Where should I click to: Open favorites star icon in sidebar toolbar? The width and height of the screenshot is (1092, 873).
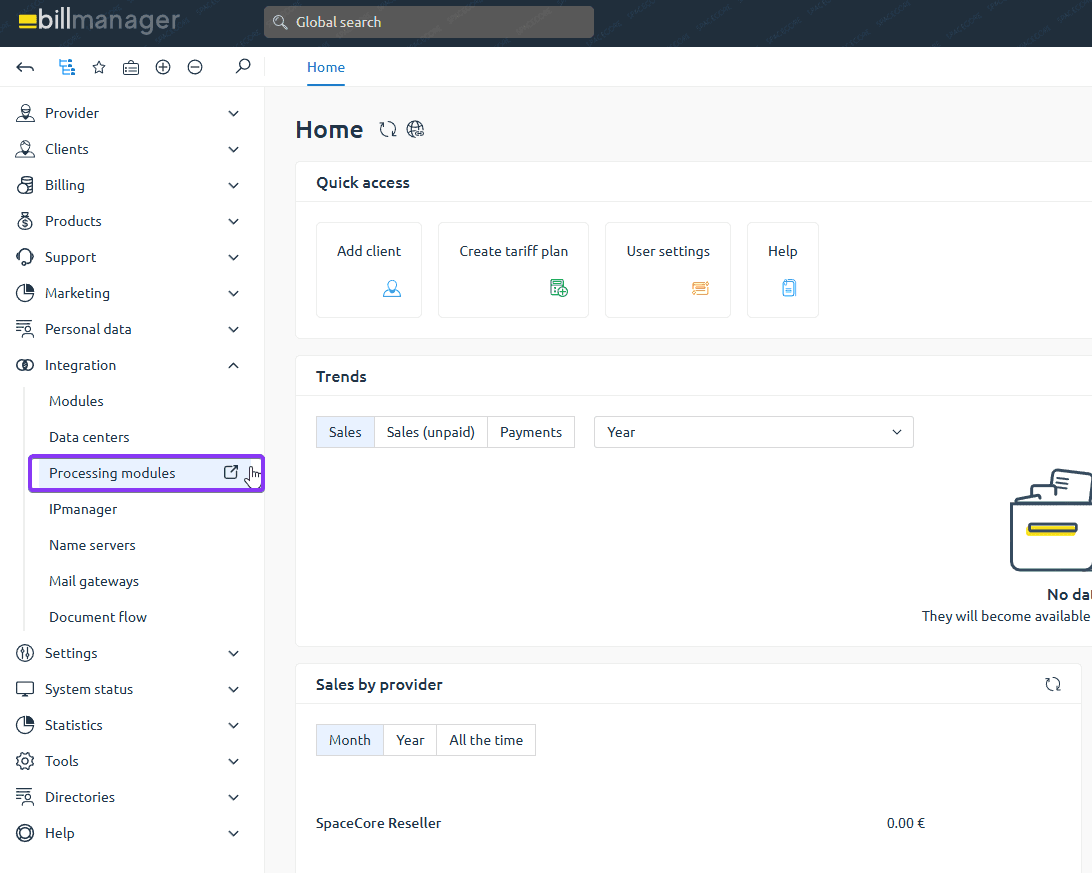pos(99,67)
